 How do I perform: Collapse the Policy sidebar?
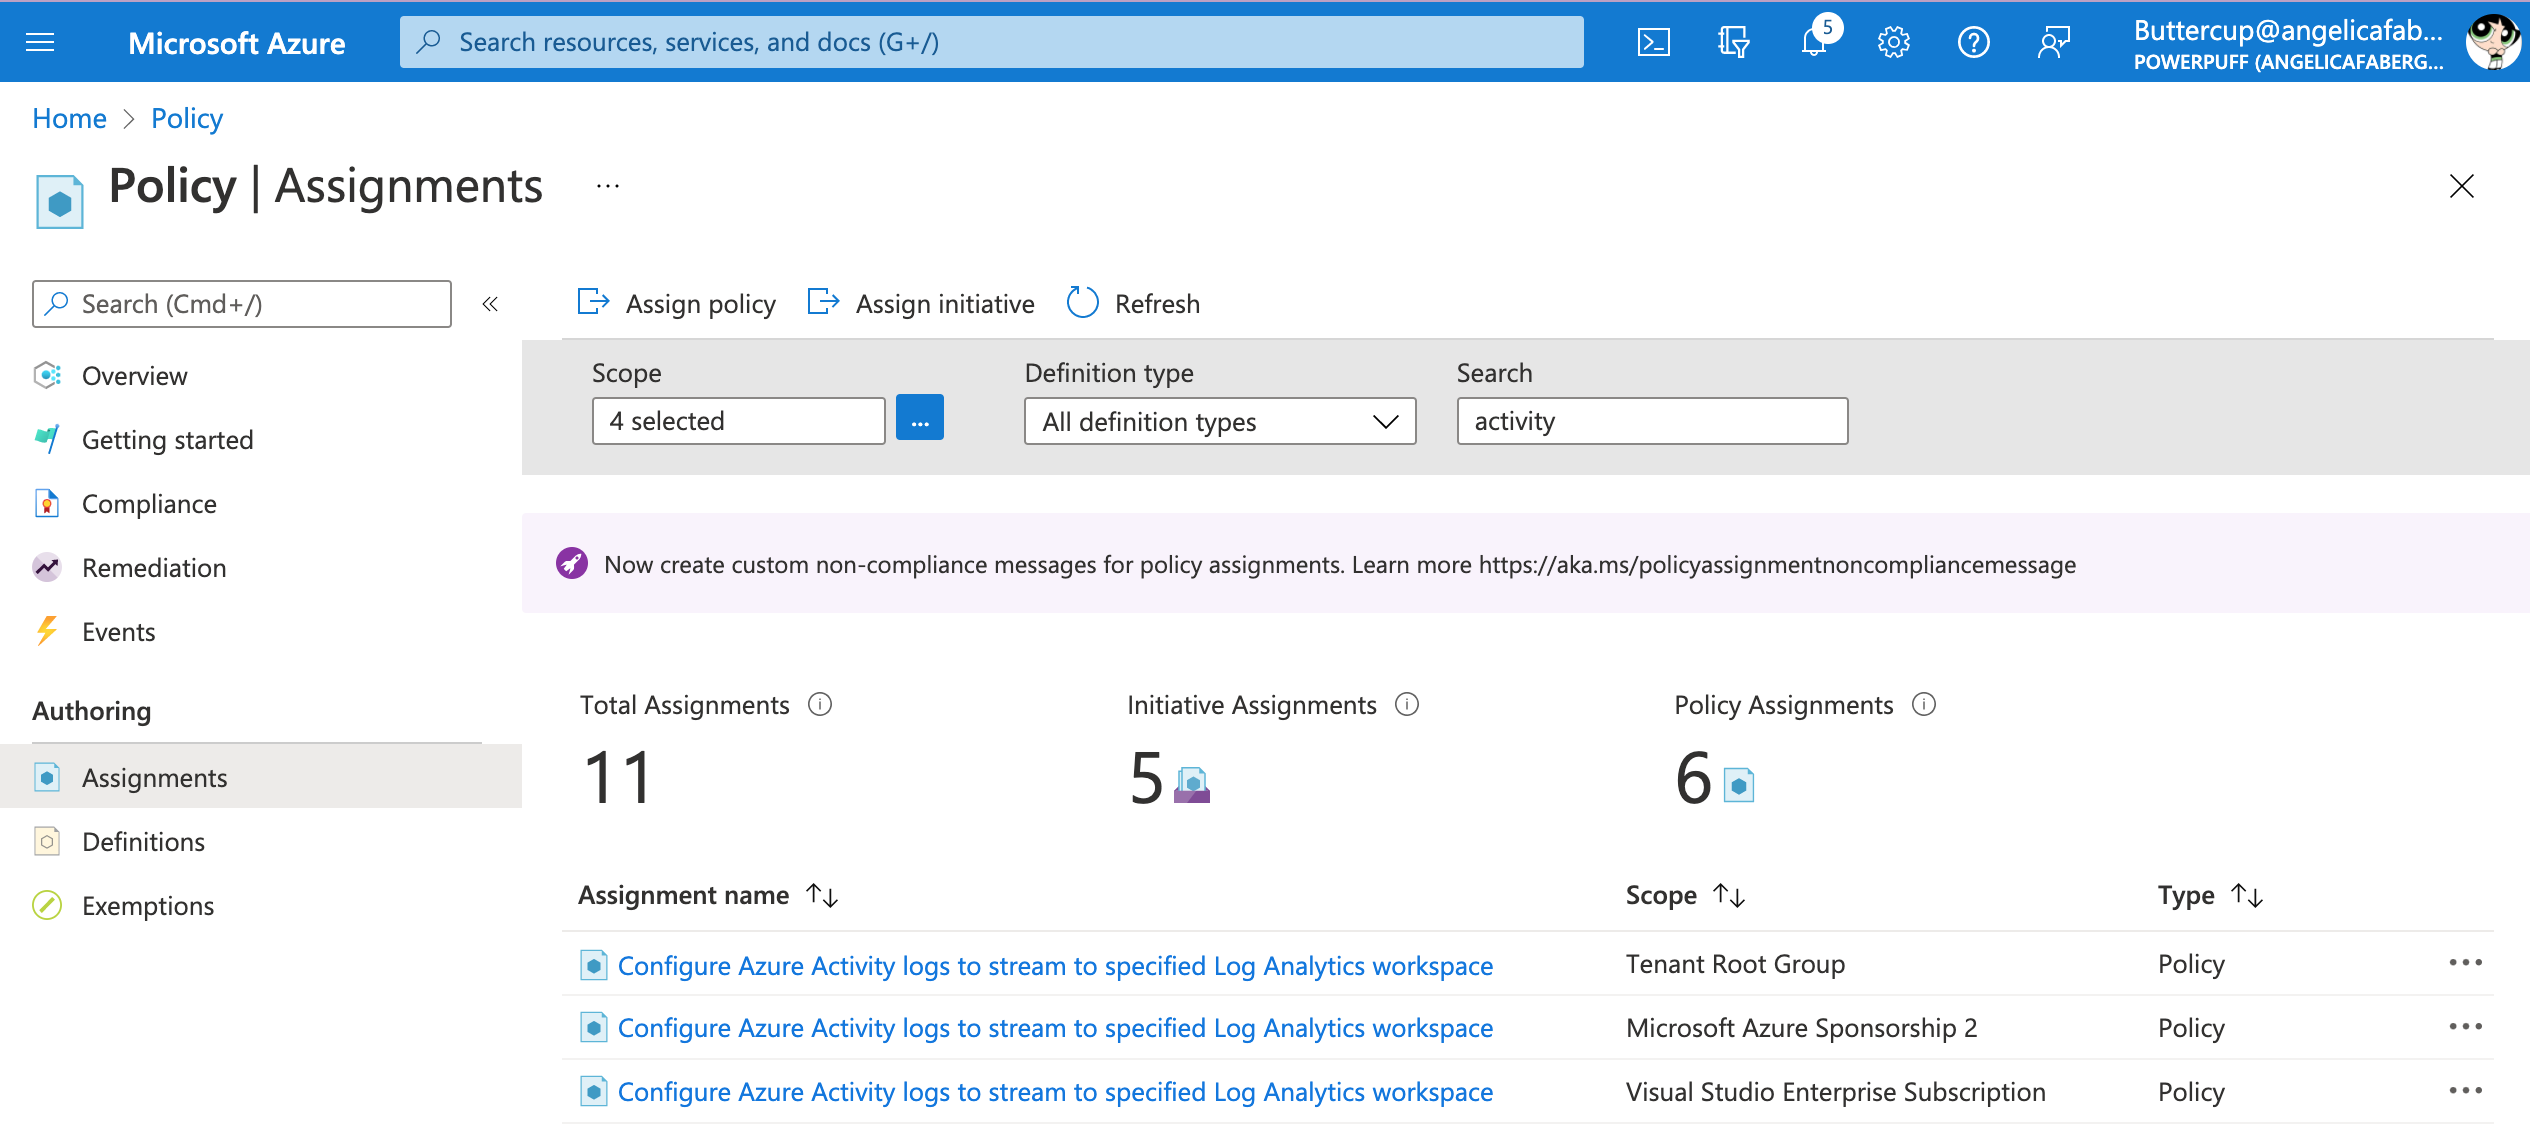pyautogui.click(x=489, y=303)
